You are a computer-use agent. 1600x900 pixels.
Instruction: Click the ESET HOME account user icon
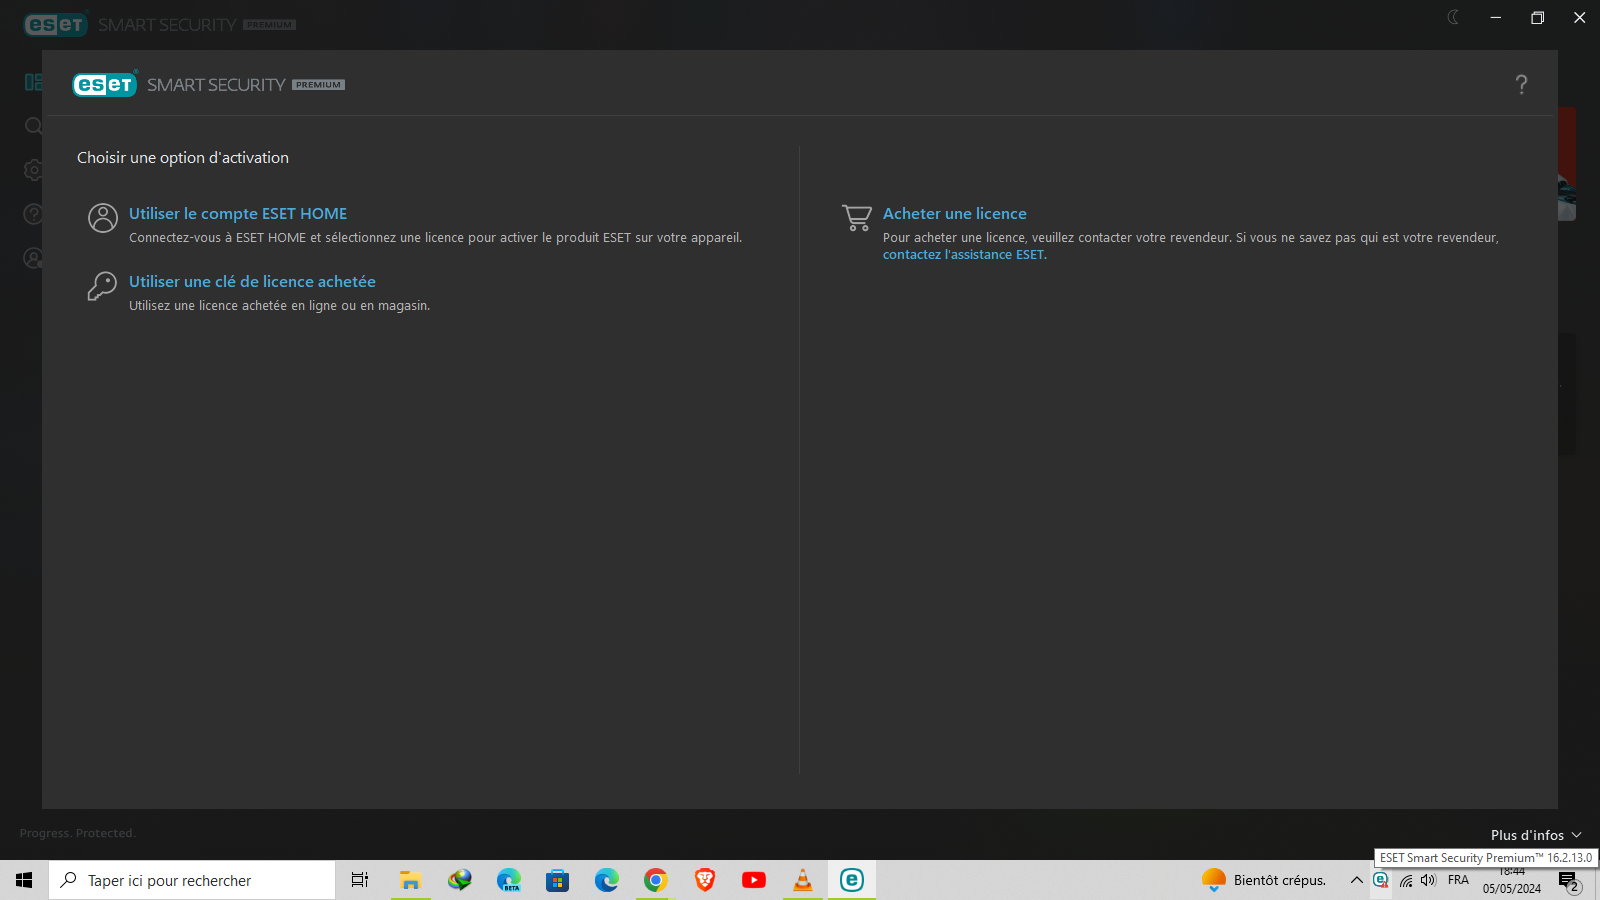103,218
